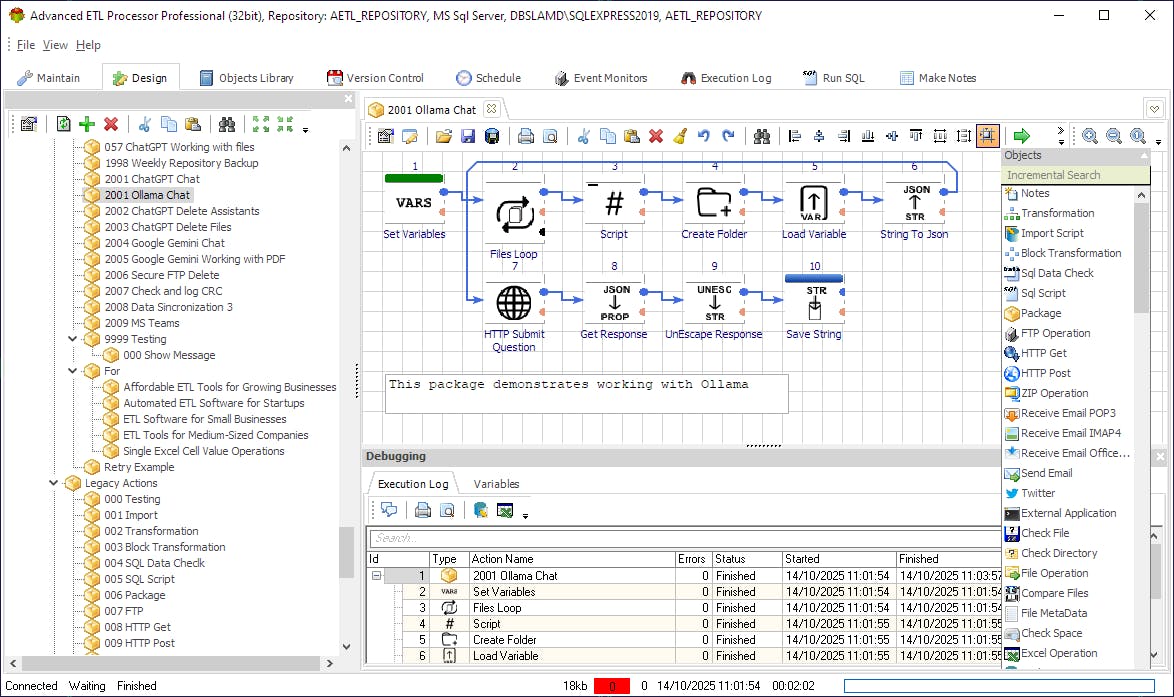Screen dimensions: 1174x697
Task: Open the tree toolbar overflow dropdown arrow
Action: click(305, 130)
